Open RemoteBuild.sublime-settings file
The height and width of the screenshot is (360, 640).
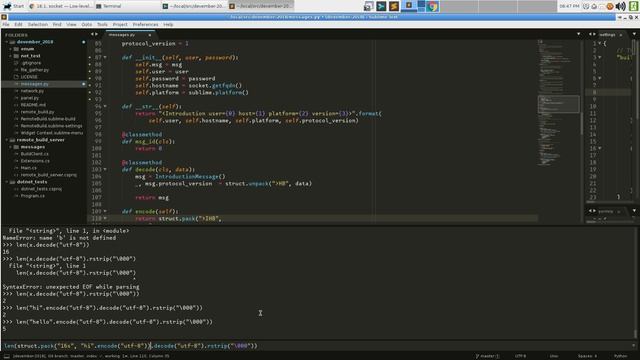click(x=51, y=126)
